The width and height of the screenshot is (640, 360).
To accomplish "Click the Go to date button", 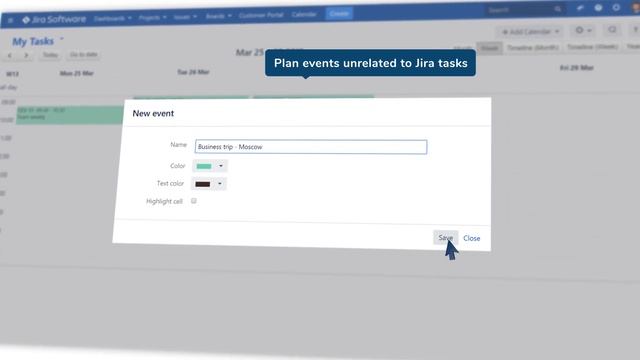I will click(84, 54).
